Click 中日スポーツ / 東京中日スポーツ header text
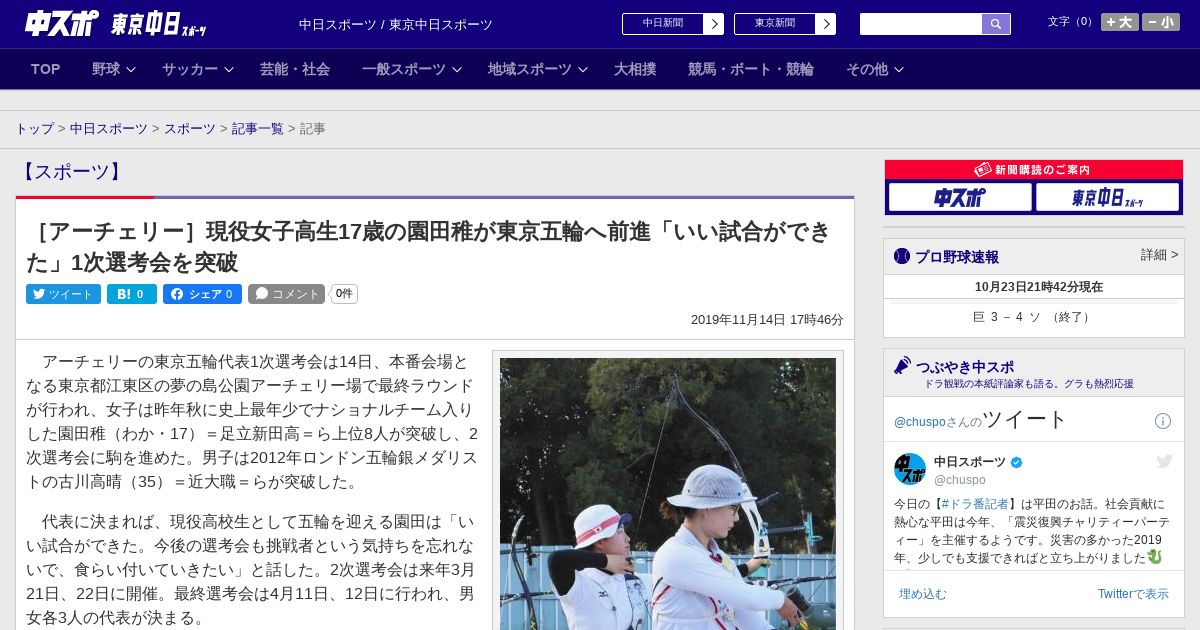1200x630 pixels. 396,24
